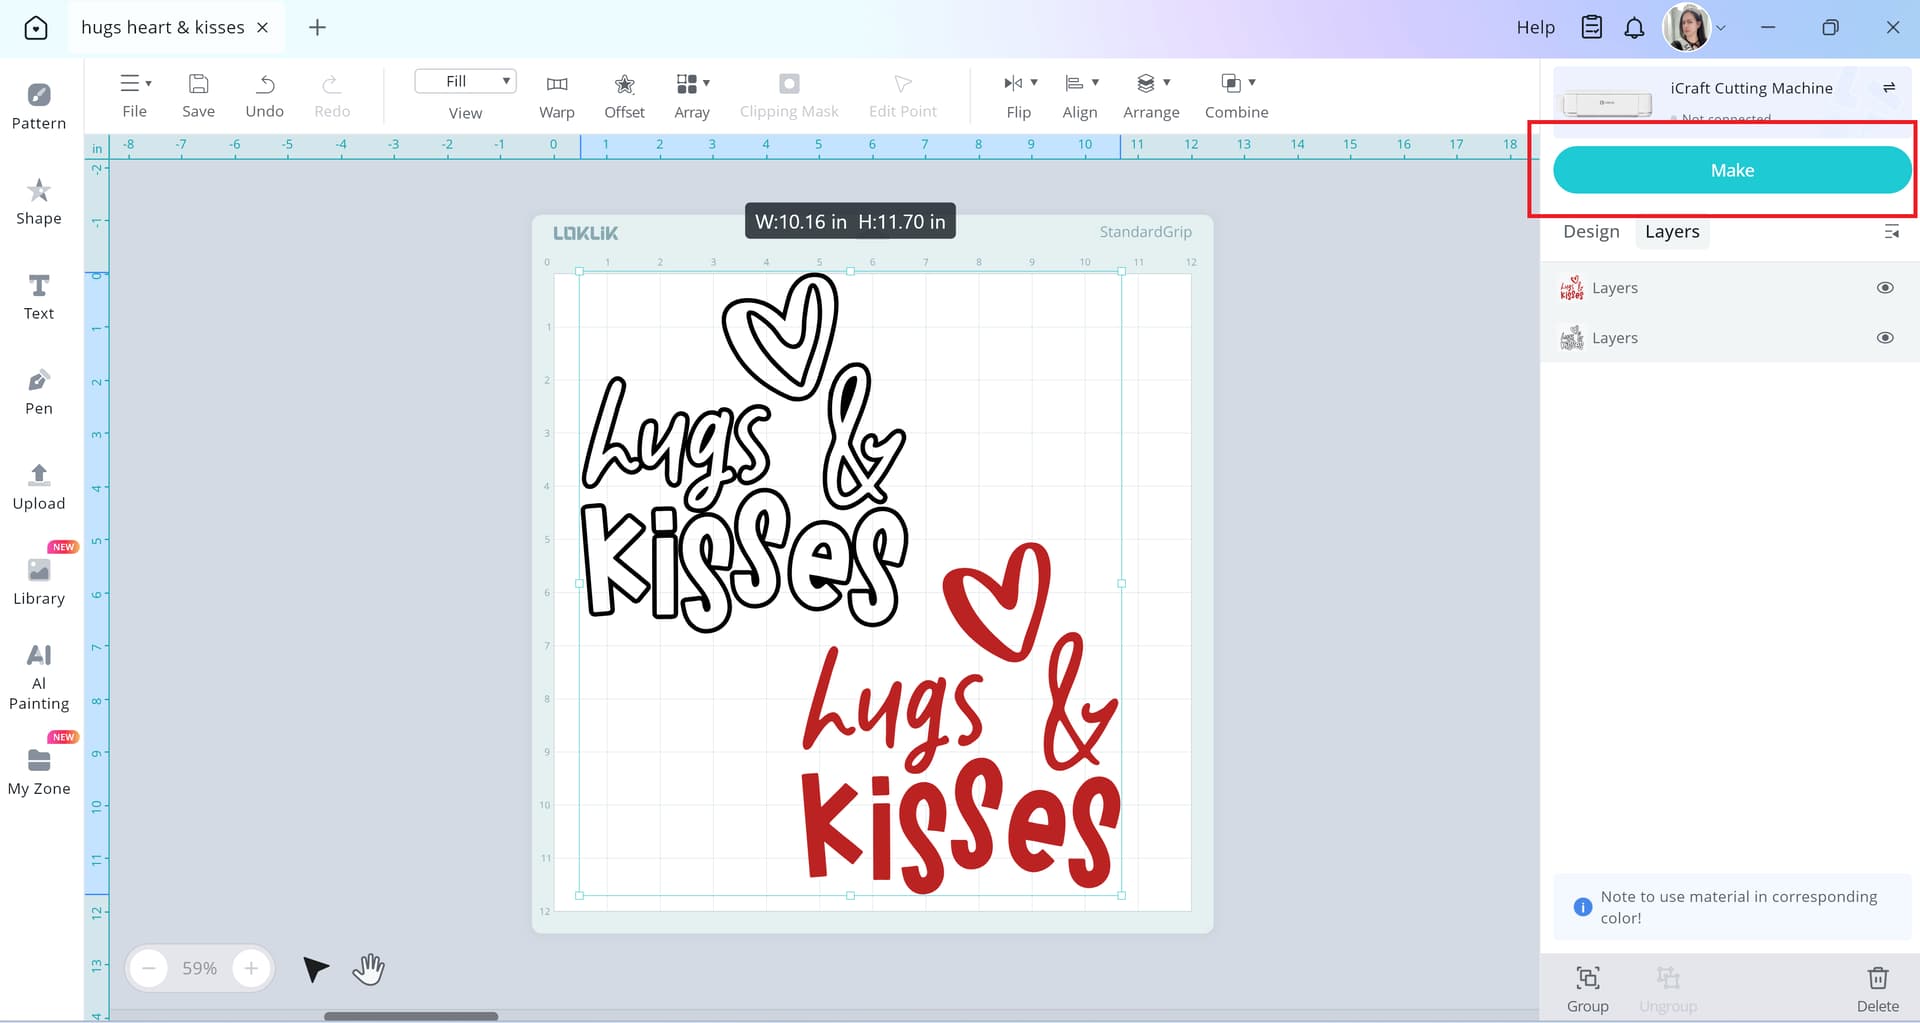Zoom in with the plus button
The width and height of the screenshot is (1920, 1023).
coord(251,968)
